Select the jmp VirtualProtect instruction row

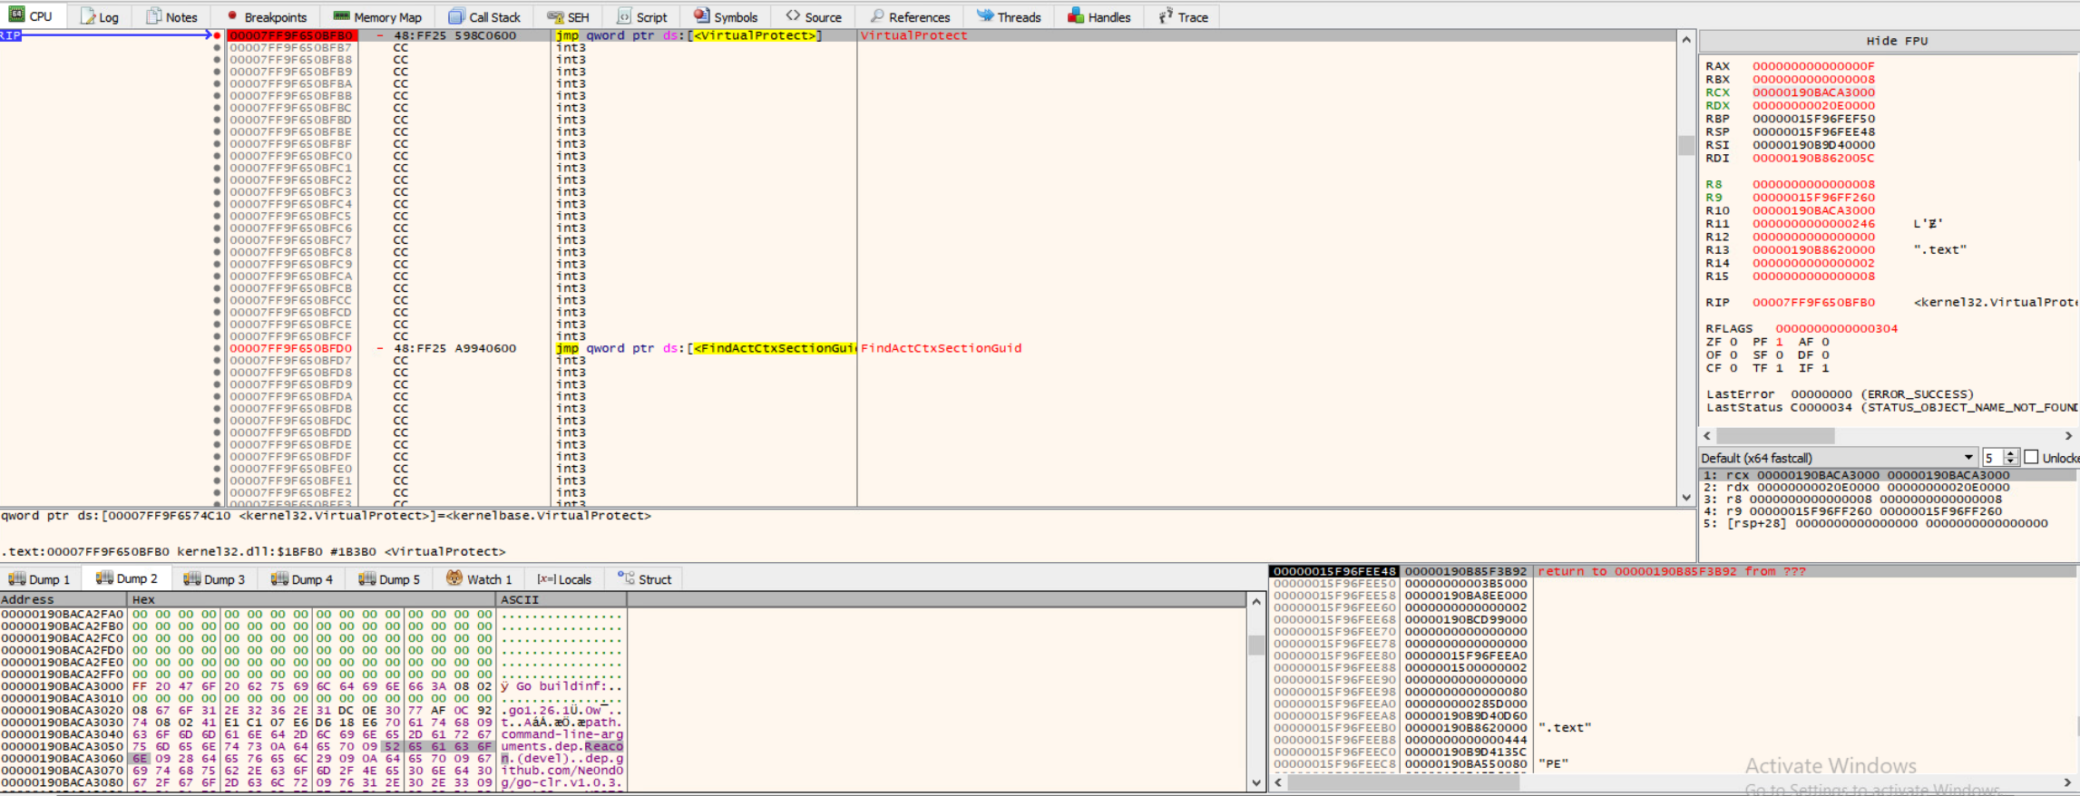[950, 36]
